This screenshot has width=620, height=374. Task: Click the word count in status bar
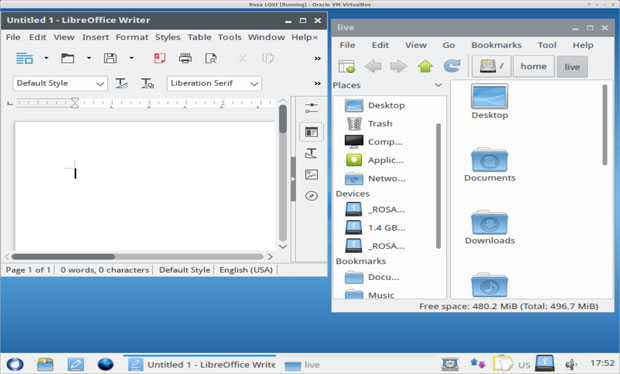104,270
